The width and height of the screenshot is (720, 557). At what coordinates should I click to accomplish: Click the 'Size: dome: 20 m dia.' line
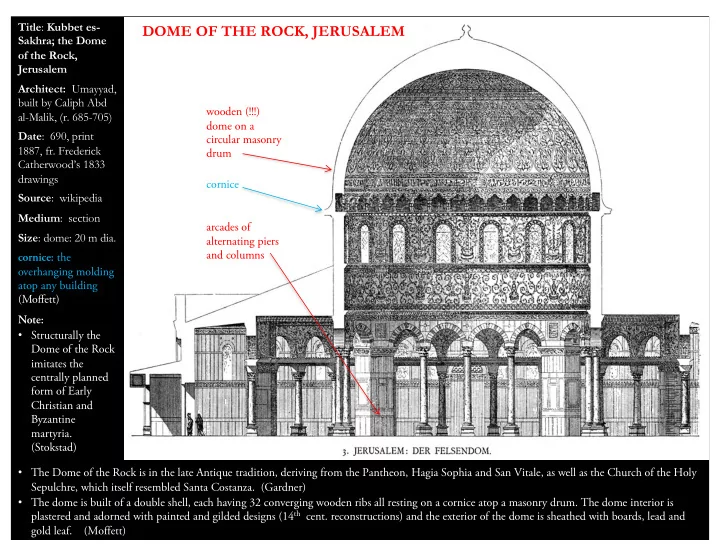(x=67, y=238)
